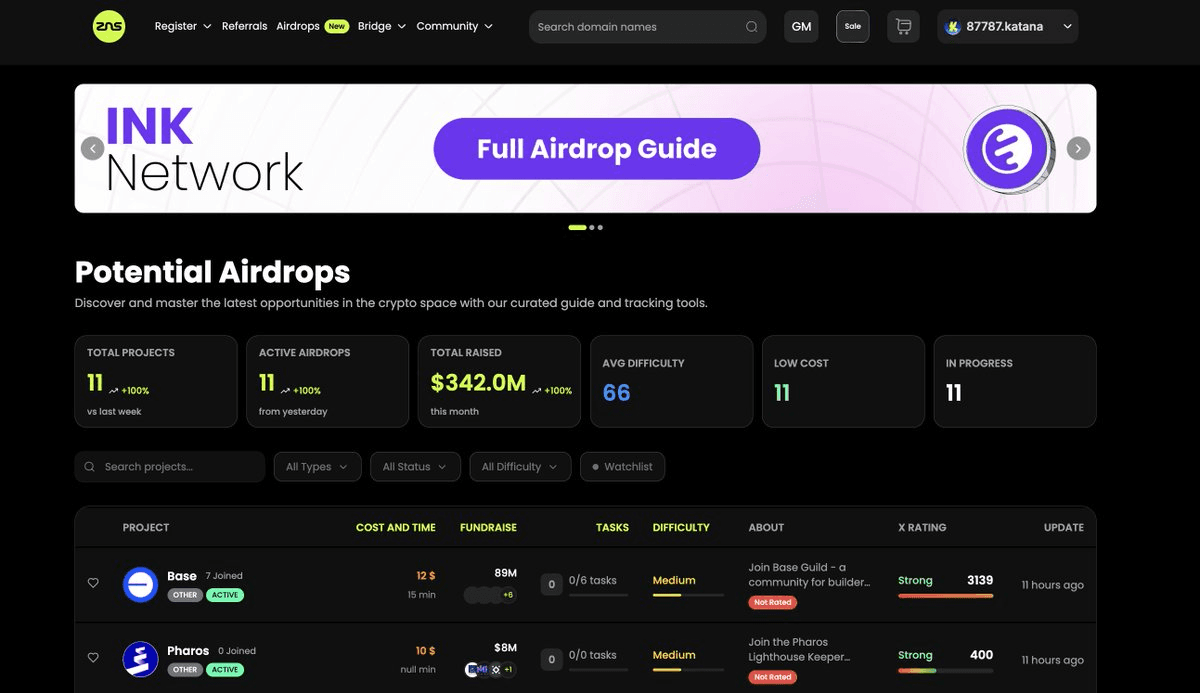This screenshot has width=1200, height=693.
Task: Toggle the Watchlist filter
Action: coord(622,467)
